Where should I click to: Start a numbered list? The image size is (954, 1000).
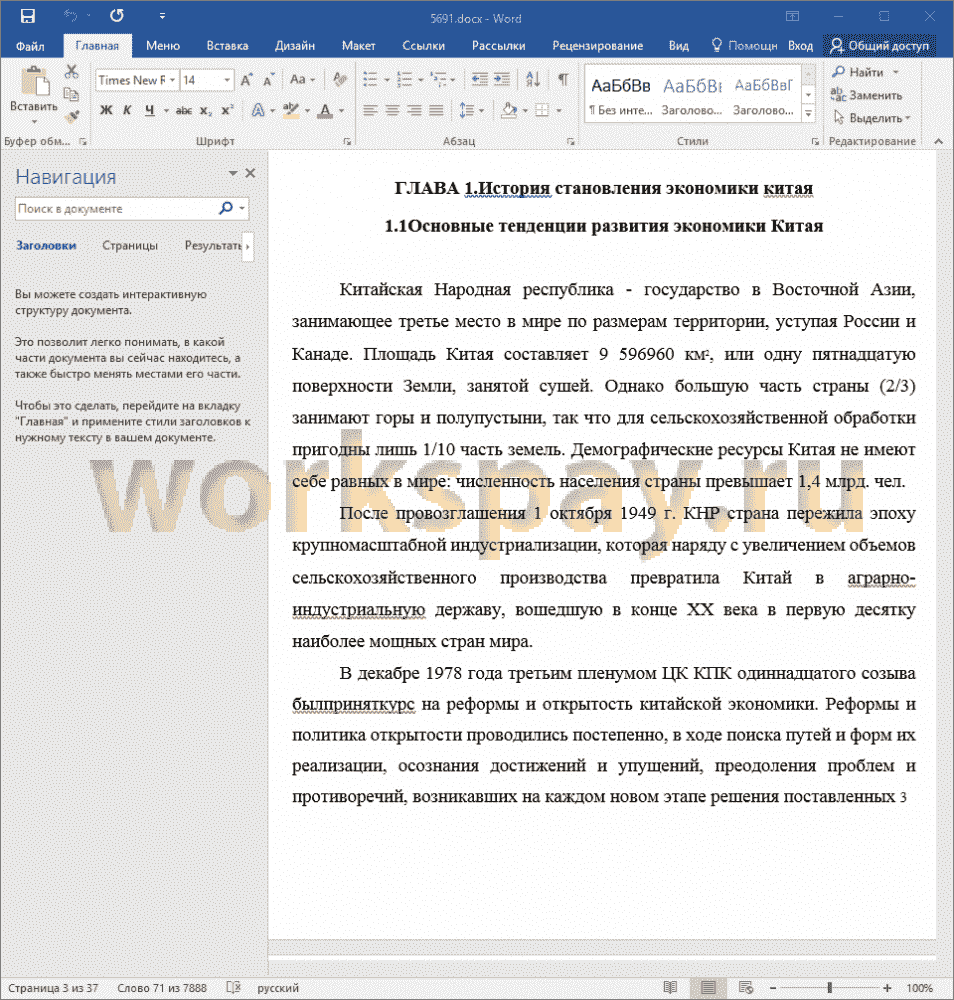(404, 80)
